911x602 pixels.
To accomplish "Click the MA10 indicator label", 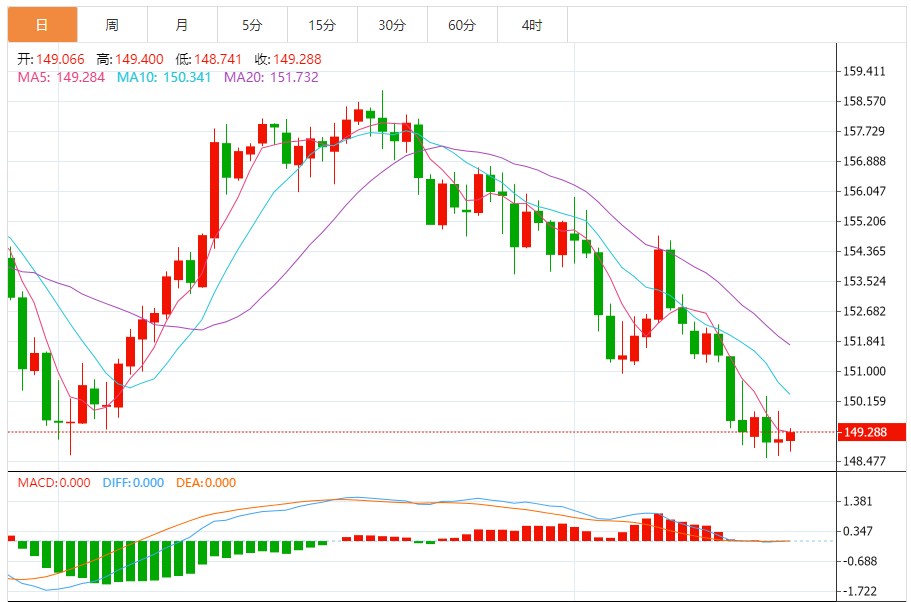I will (164, 77).
